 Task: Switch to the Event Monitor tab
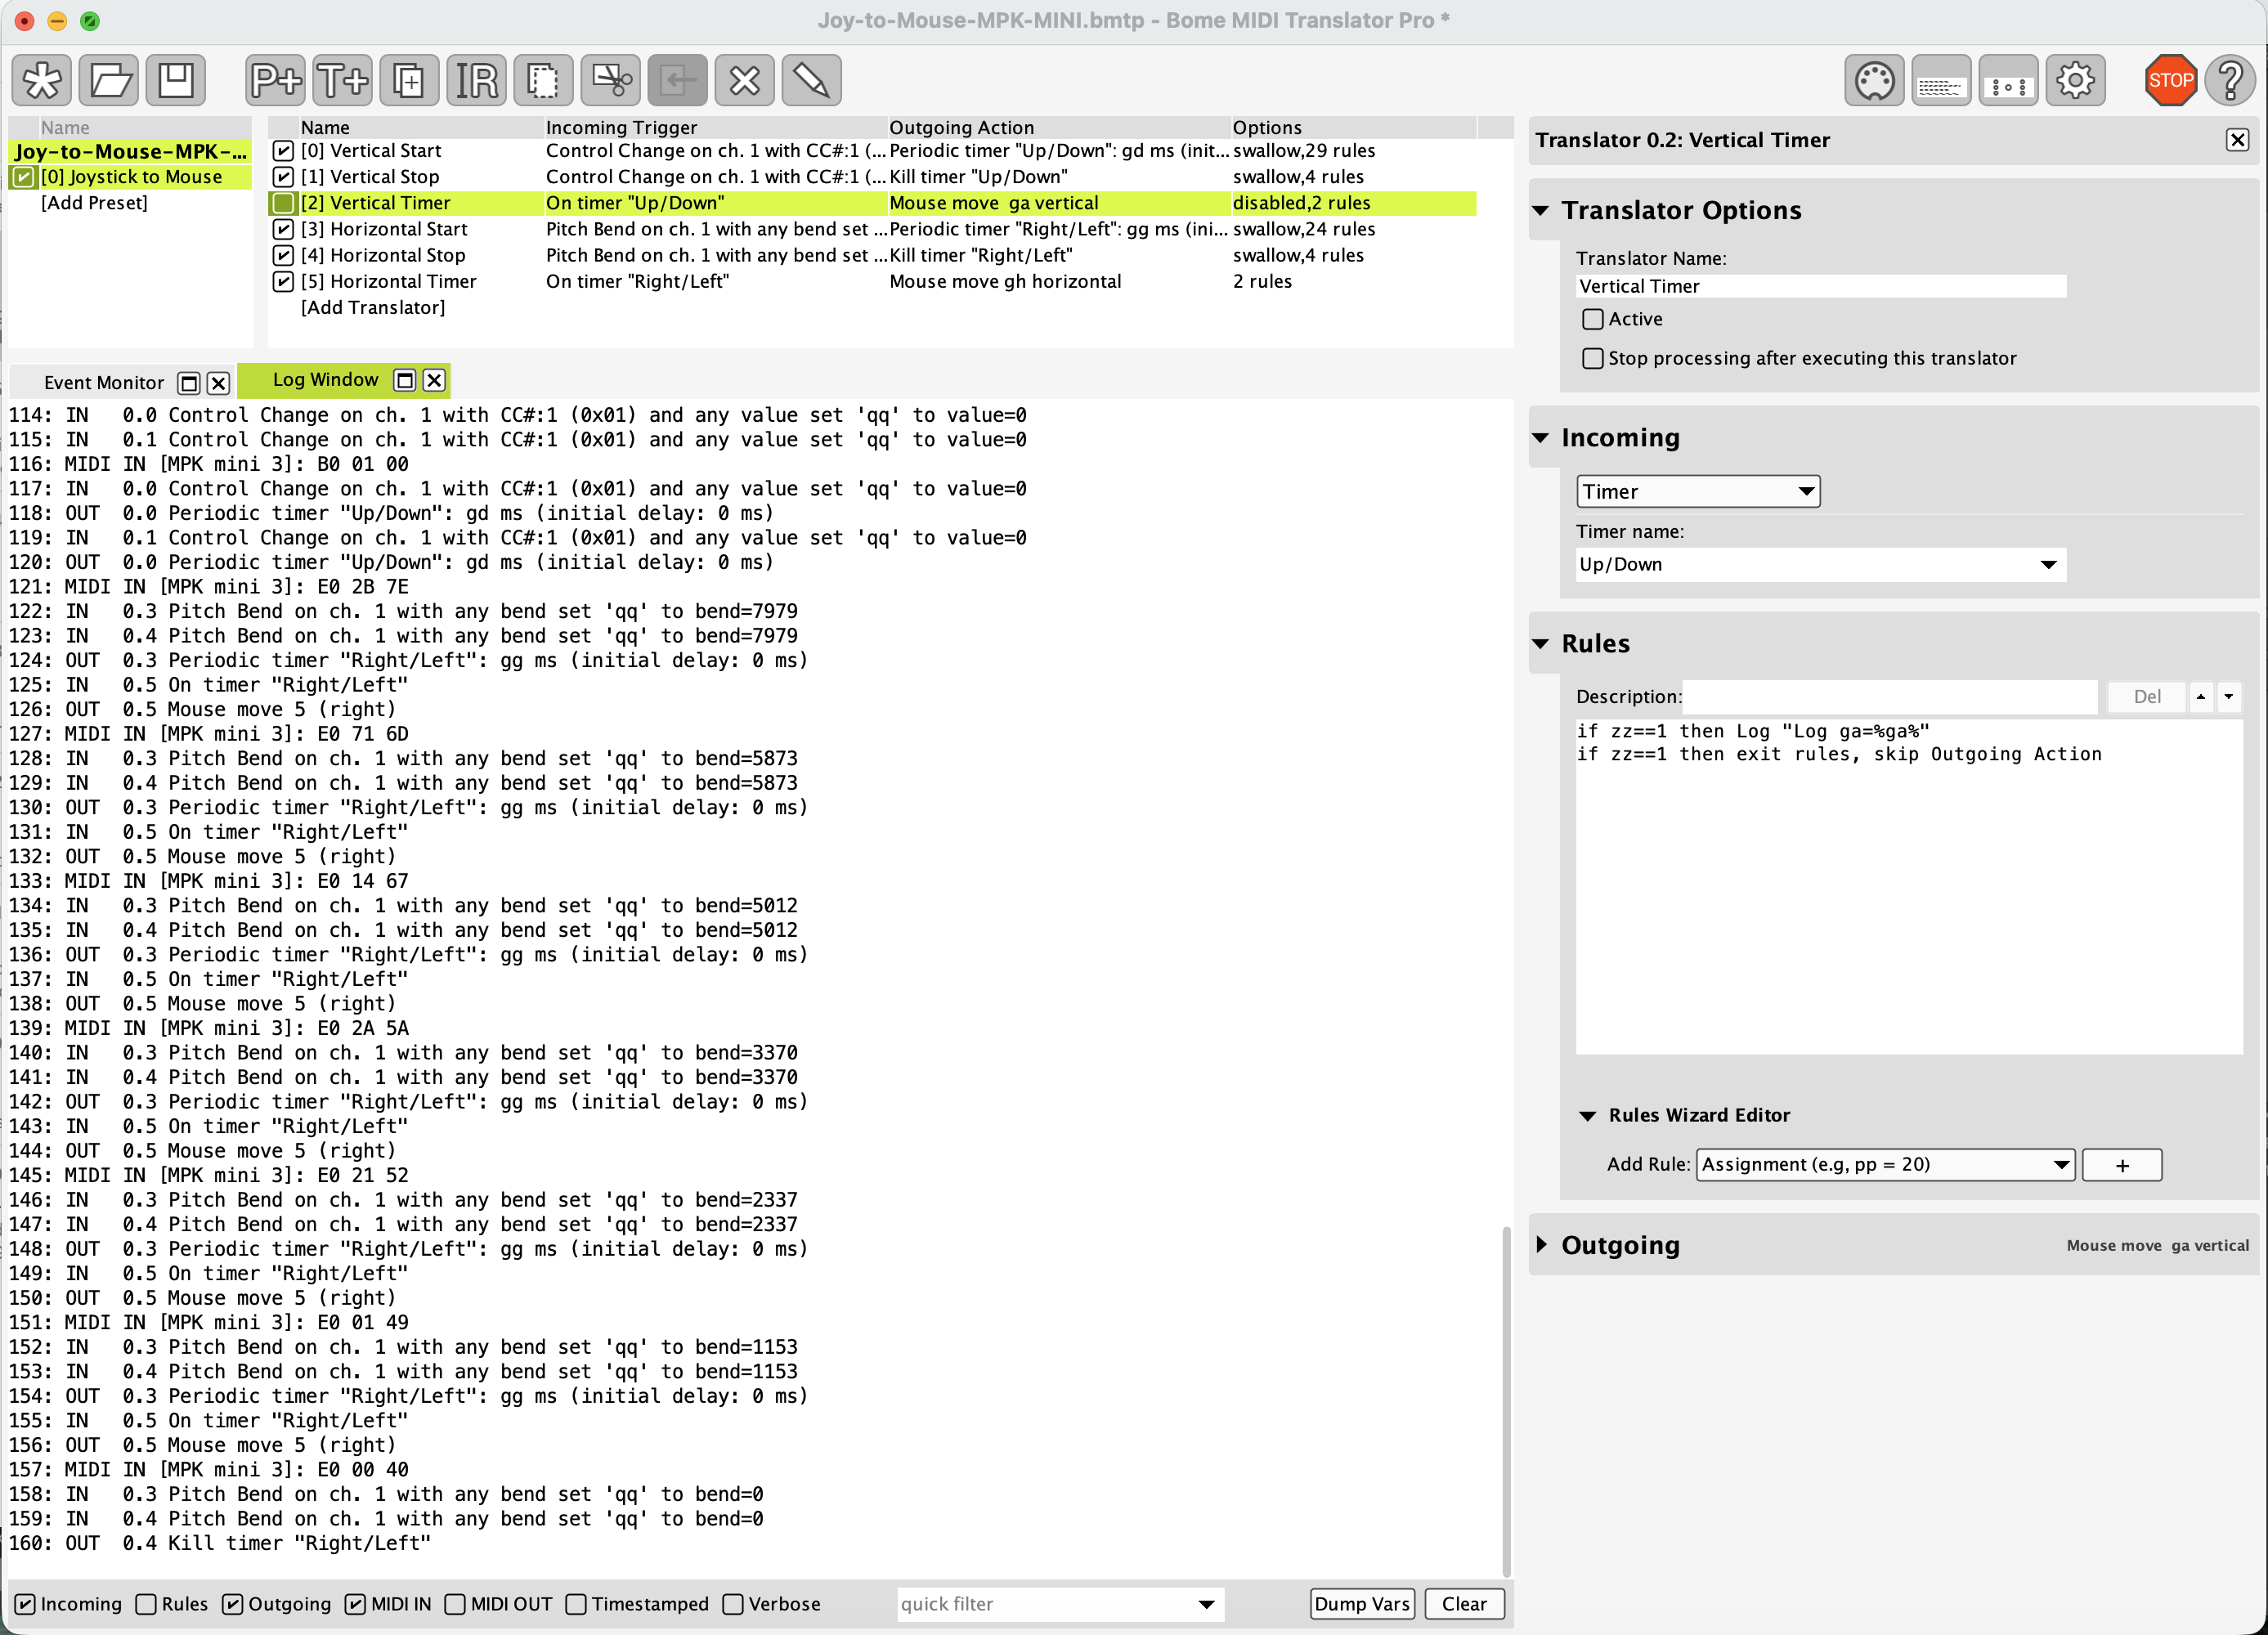click(104, 383)
